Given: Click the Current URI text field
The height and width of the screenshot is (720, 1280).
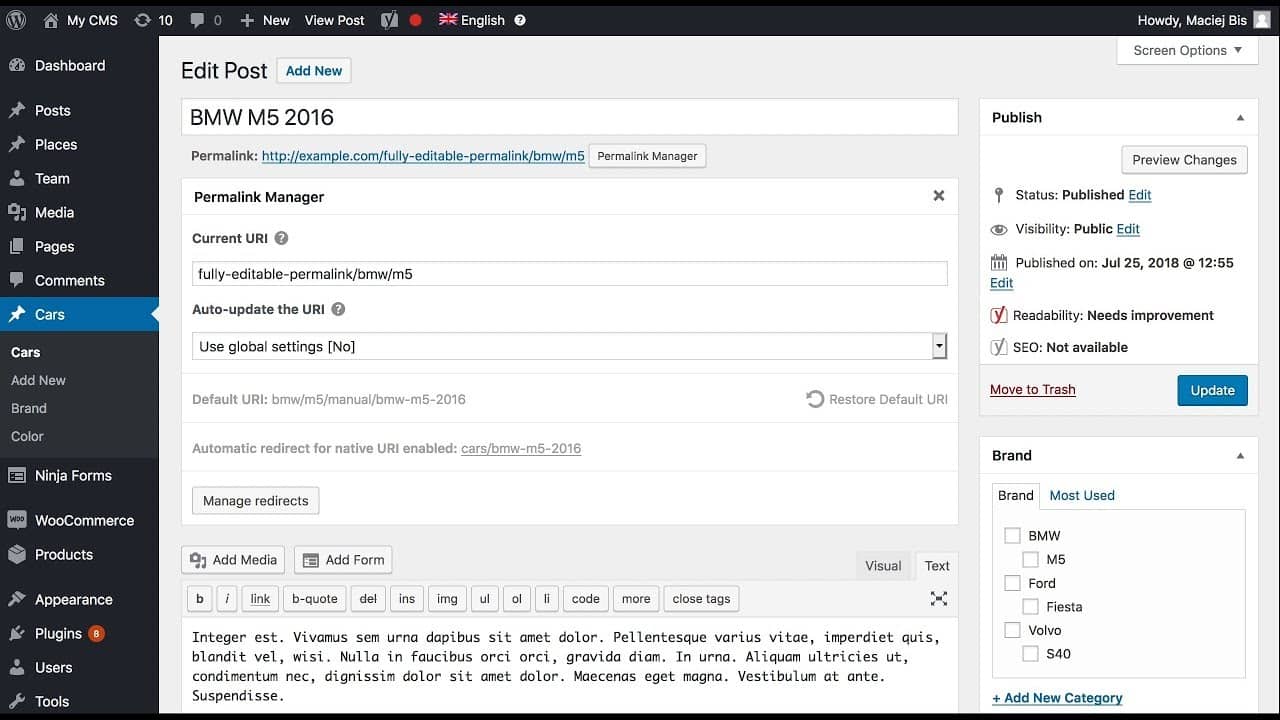Looking at the screenshot, I should pyautogui.click(x=568, y=274).
